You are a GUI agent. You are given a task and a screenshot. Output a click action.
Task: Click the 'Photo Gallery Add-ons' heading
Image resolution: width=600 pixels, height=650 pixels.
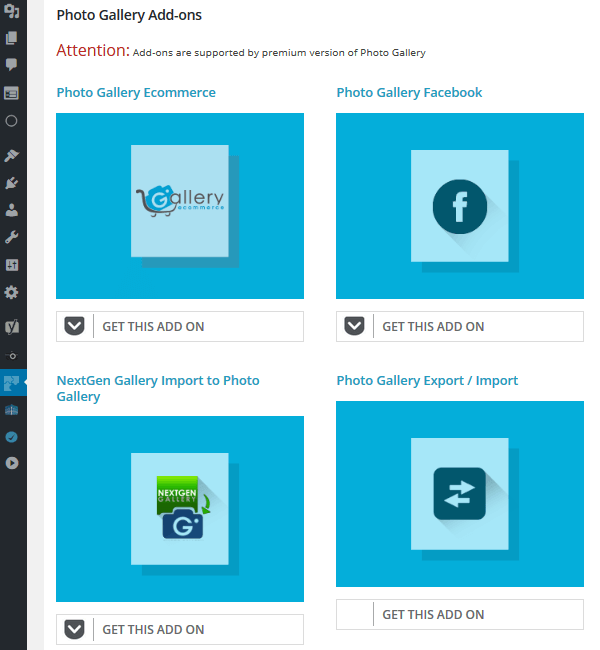(129, 15)
